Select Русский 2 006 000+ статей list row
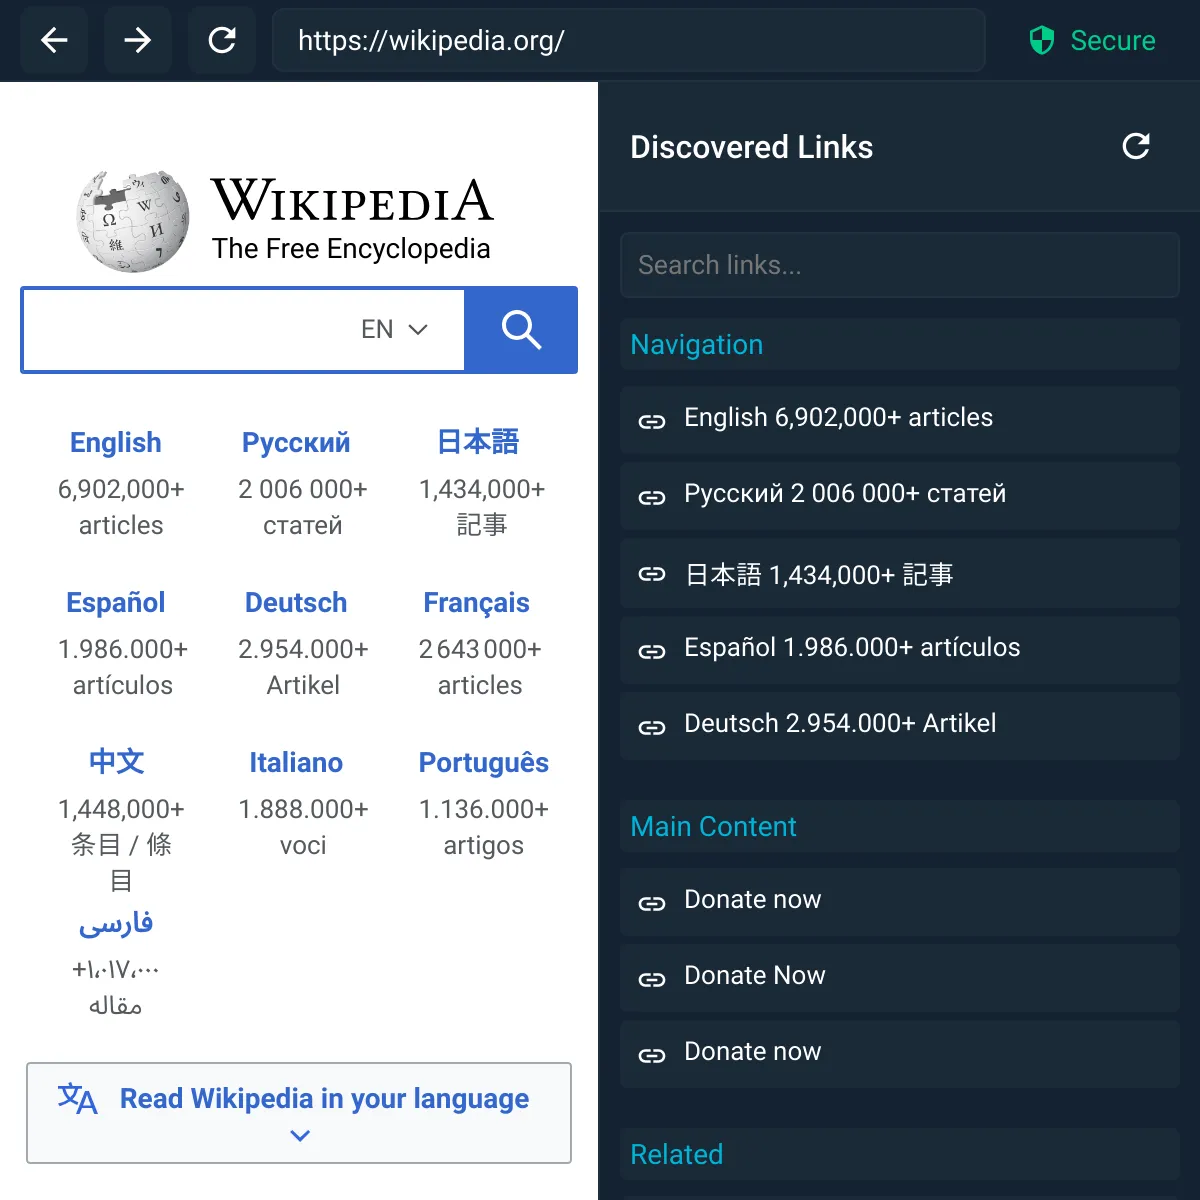This screenshot has height=1200, width=1200. tap(900, 495)
